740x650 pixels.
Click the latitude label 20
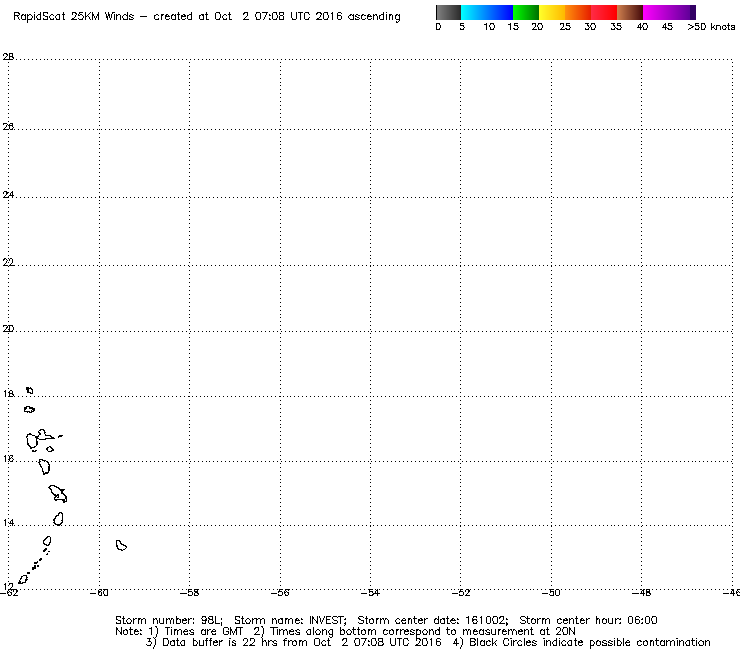[8, 329]
